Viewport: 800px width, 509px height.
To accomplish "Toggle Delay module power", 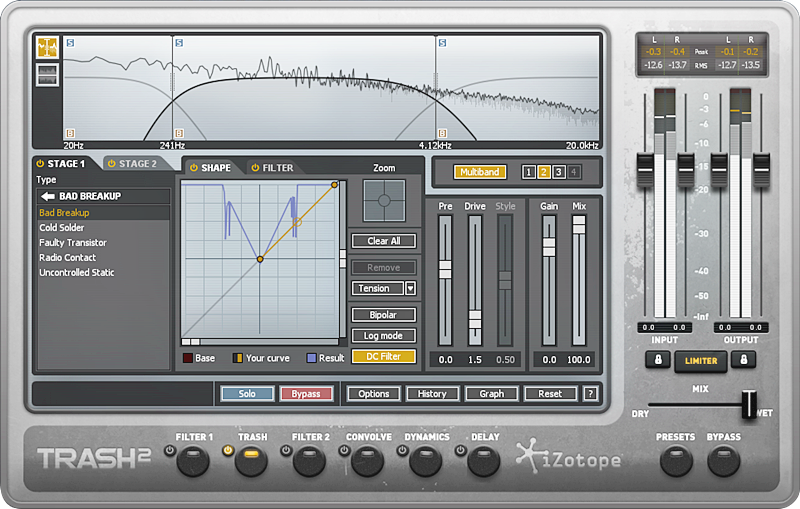I will [460, 450].
